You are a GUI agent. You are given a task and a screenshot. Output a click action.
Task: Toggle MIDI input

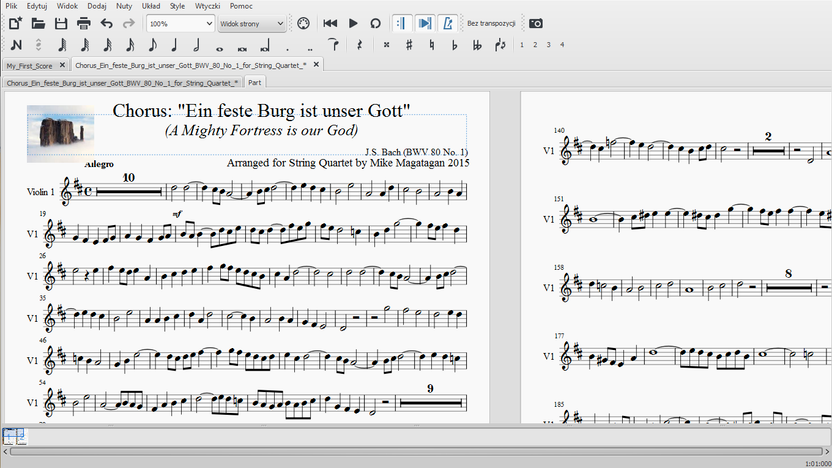click(x=304, y=23)
